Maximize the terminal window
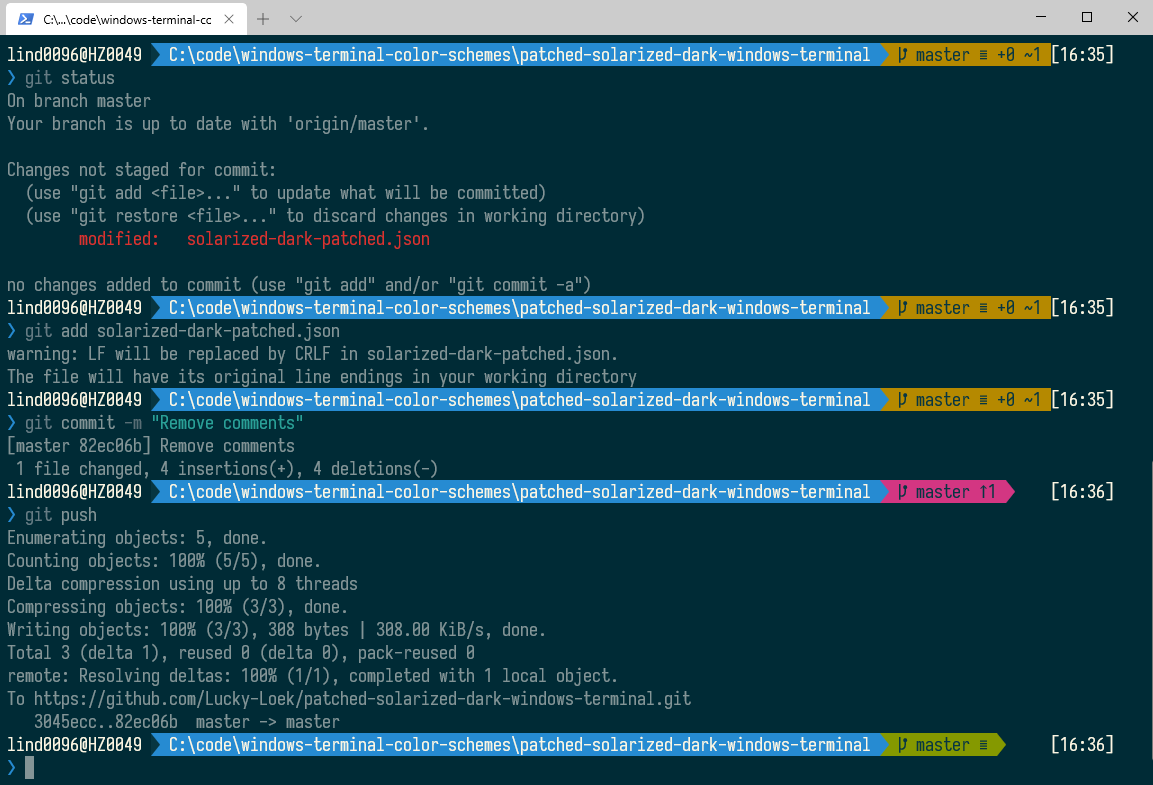1153x785 pixels. (x=1087, y=17)
